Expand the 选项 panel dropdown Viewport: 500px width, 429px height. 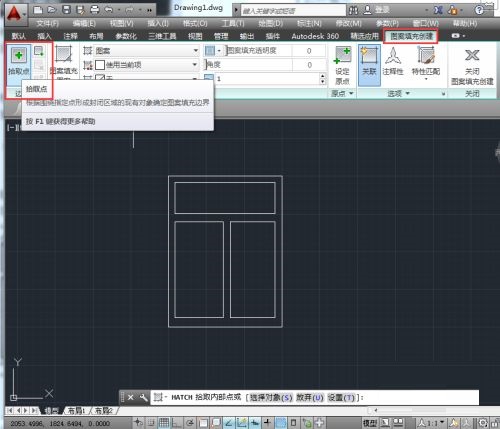[x=398, y=94]
